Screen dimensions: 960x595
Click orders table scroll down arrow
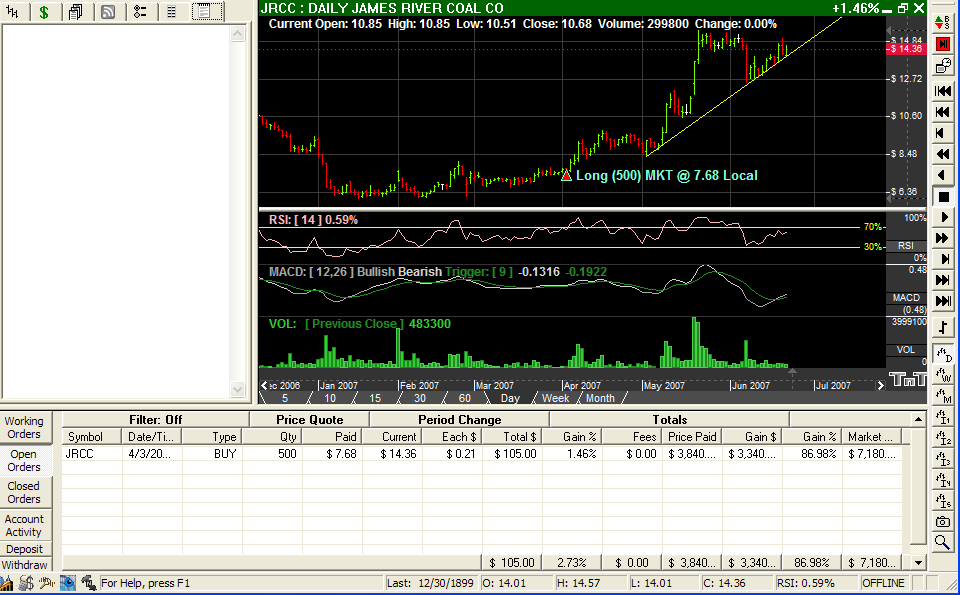[x=918, y=563]
